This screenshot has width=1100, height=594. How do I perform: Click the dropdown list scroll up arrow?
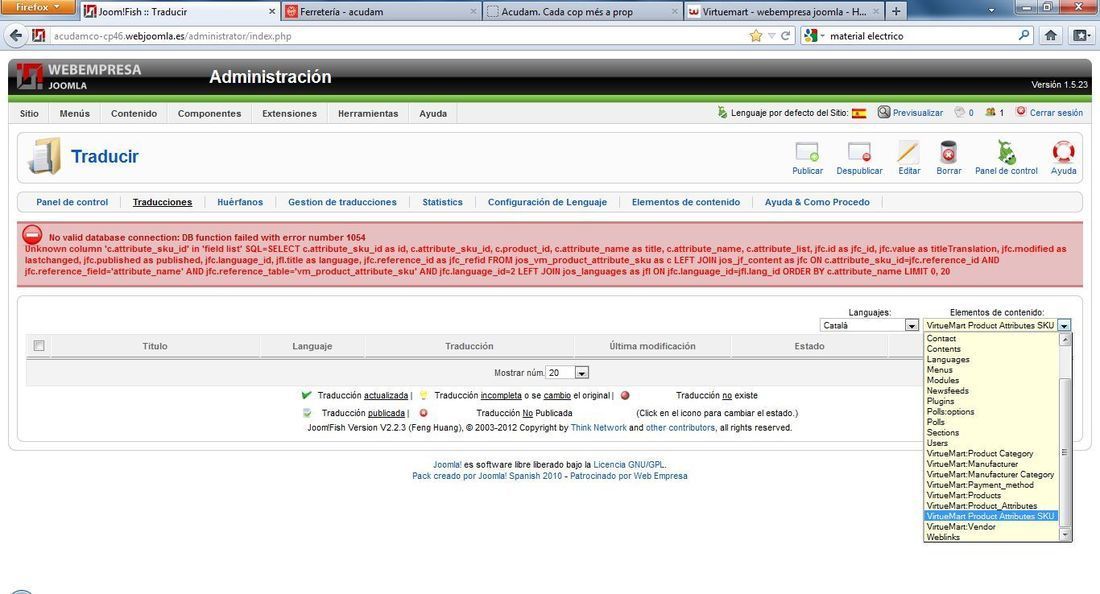pyautogui.click(x=1065, y=339)
